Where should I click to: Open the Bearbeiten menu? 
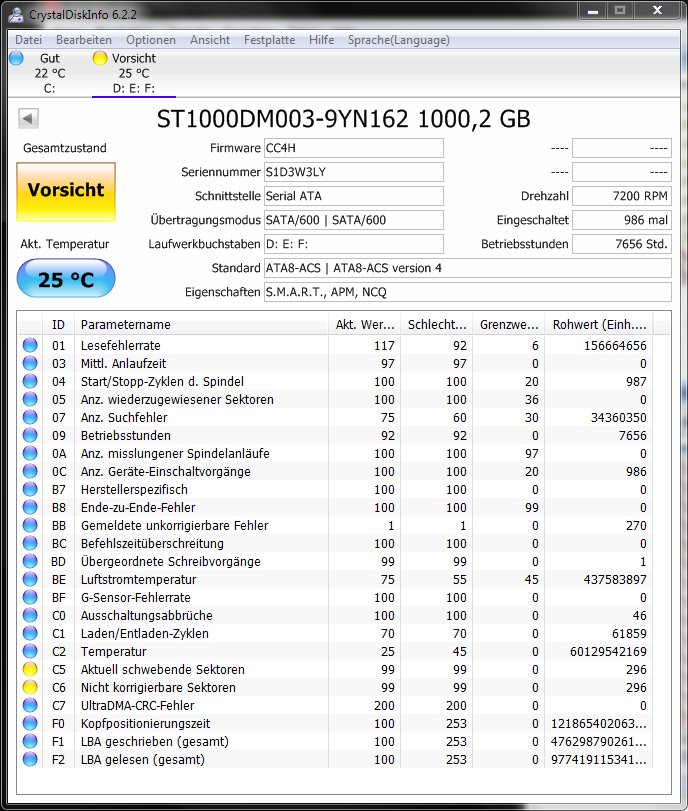[84, 40]
